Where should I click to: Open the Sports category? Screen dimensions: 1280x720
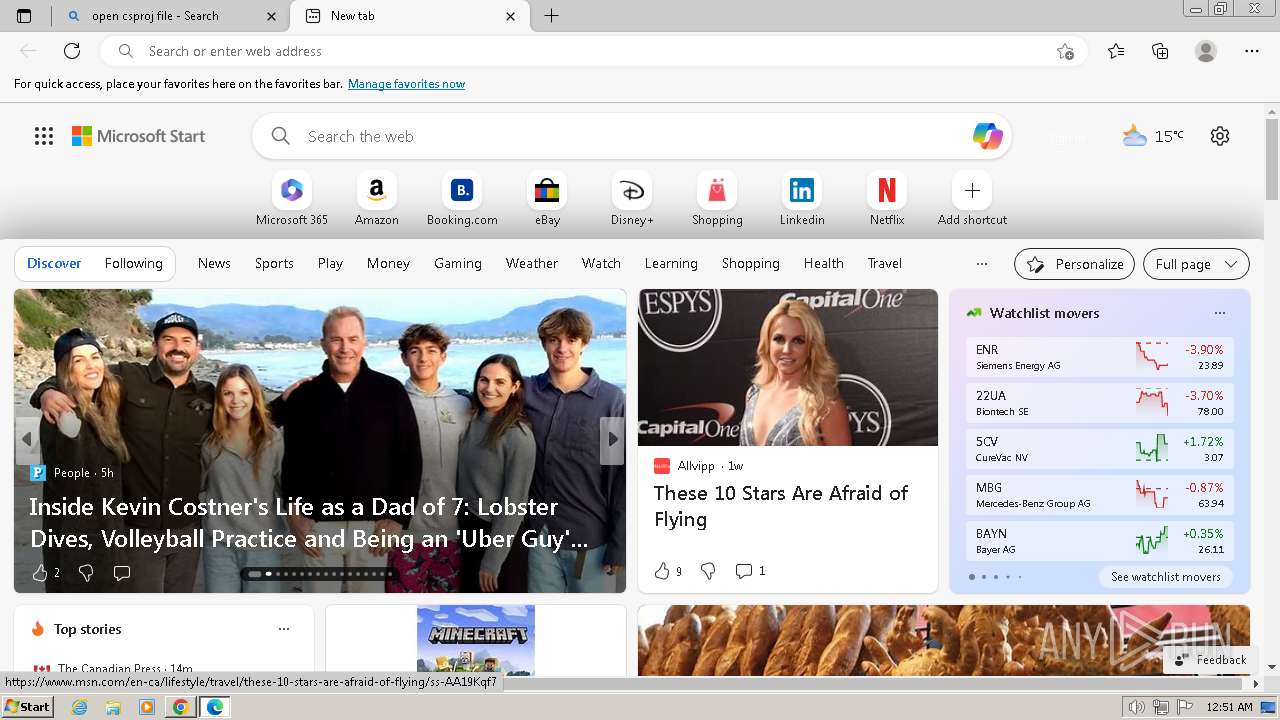tap(274, 263)
